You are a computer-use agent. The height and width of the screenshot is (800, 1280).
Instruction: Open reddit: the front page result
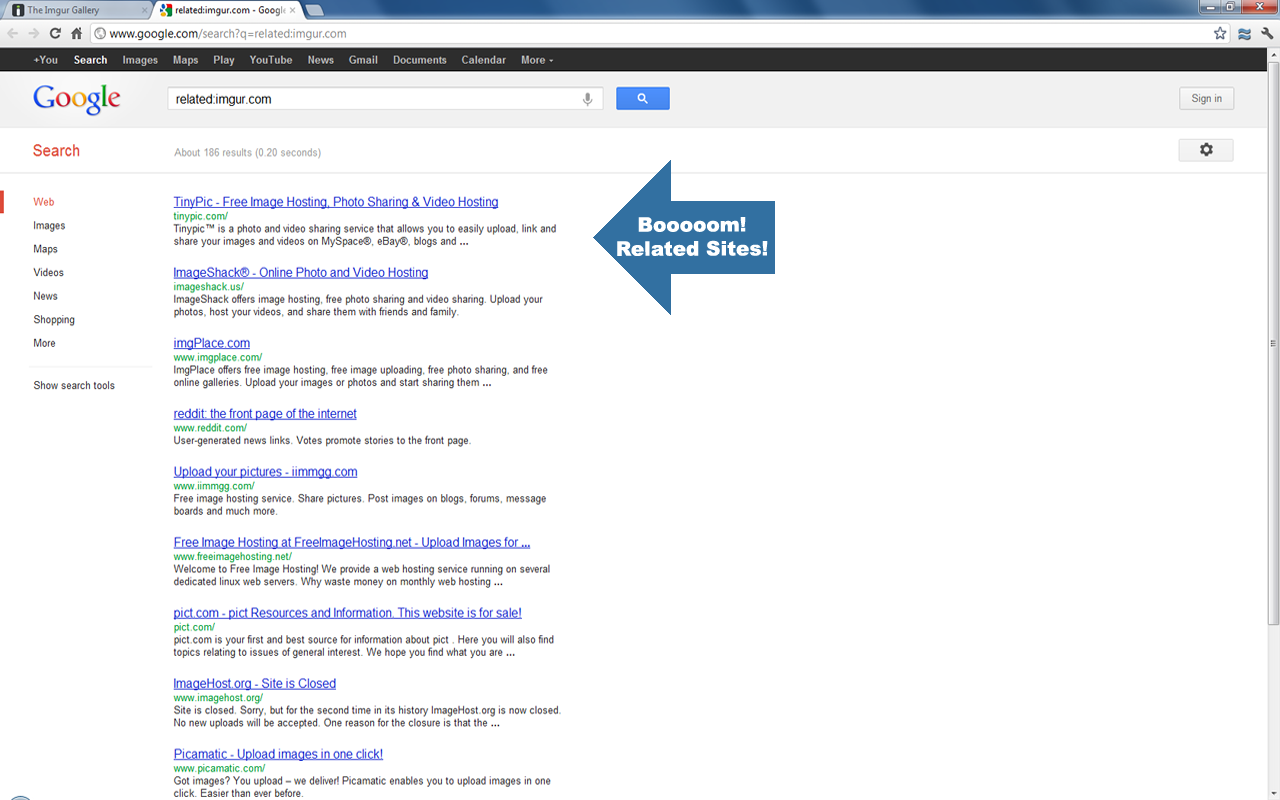pos(265,414)
